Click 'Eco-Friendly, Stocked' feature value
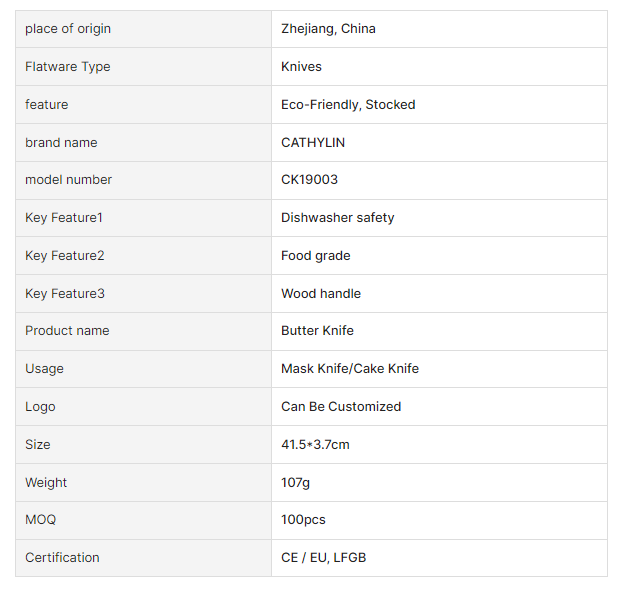Screen dimensions: 622x591 point(348,105)
